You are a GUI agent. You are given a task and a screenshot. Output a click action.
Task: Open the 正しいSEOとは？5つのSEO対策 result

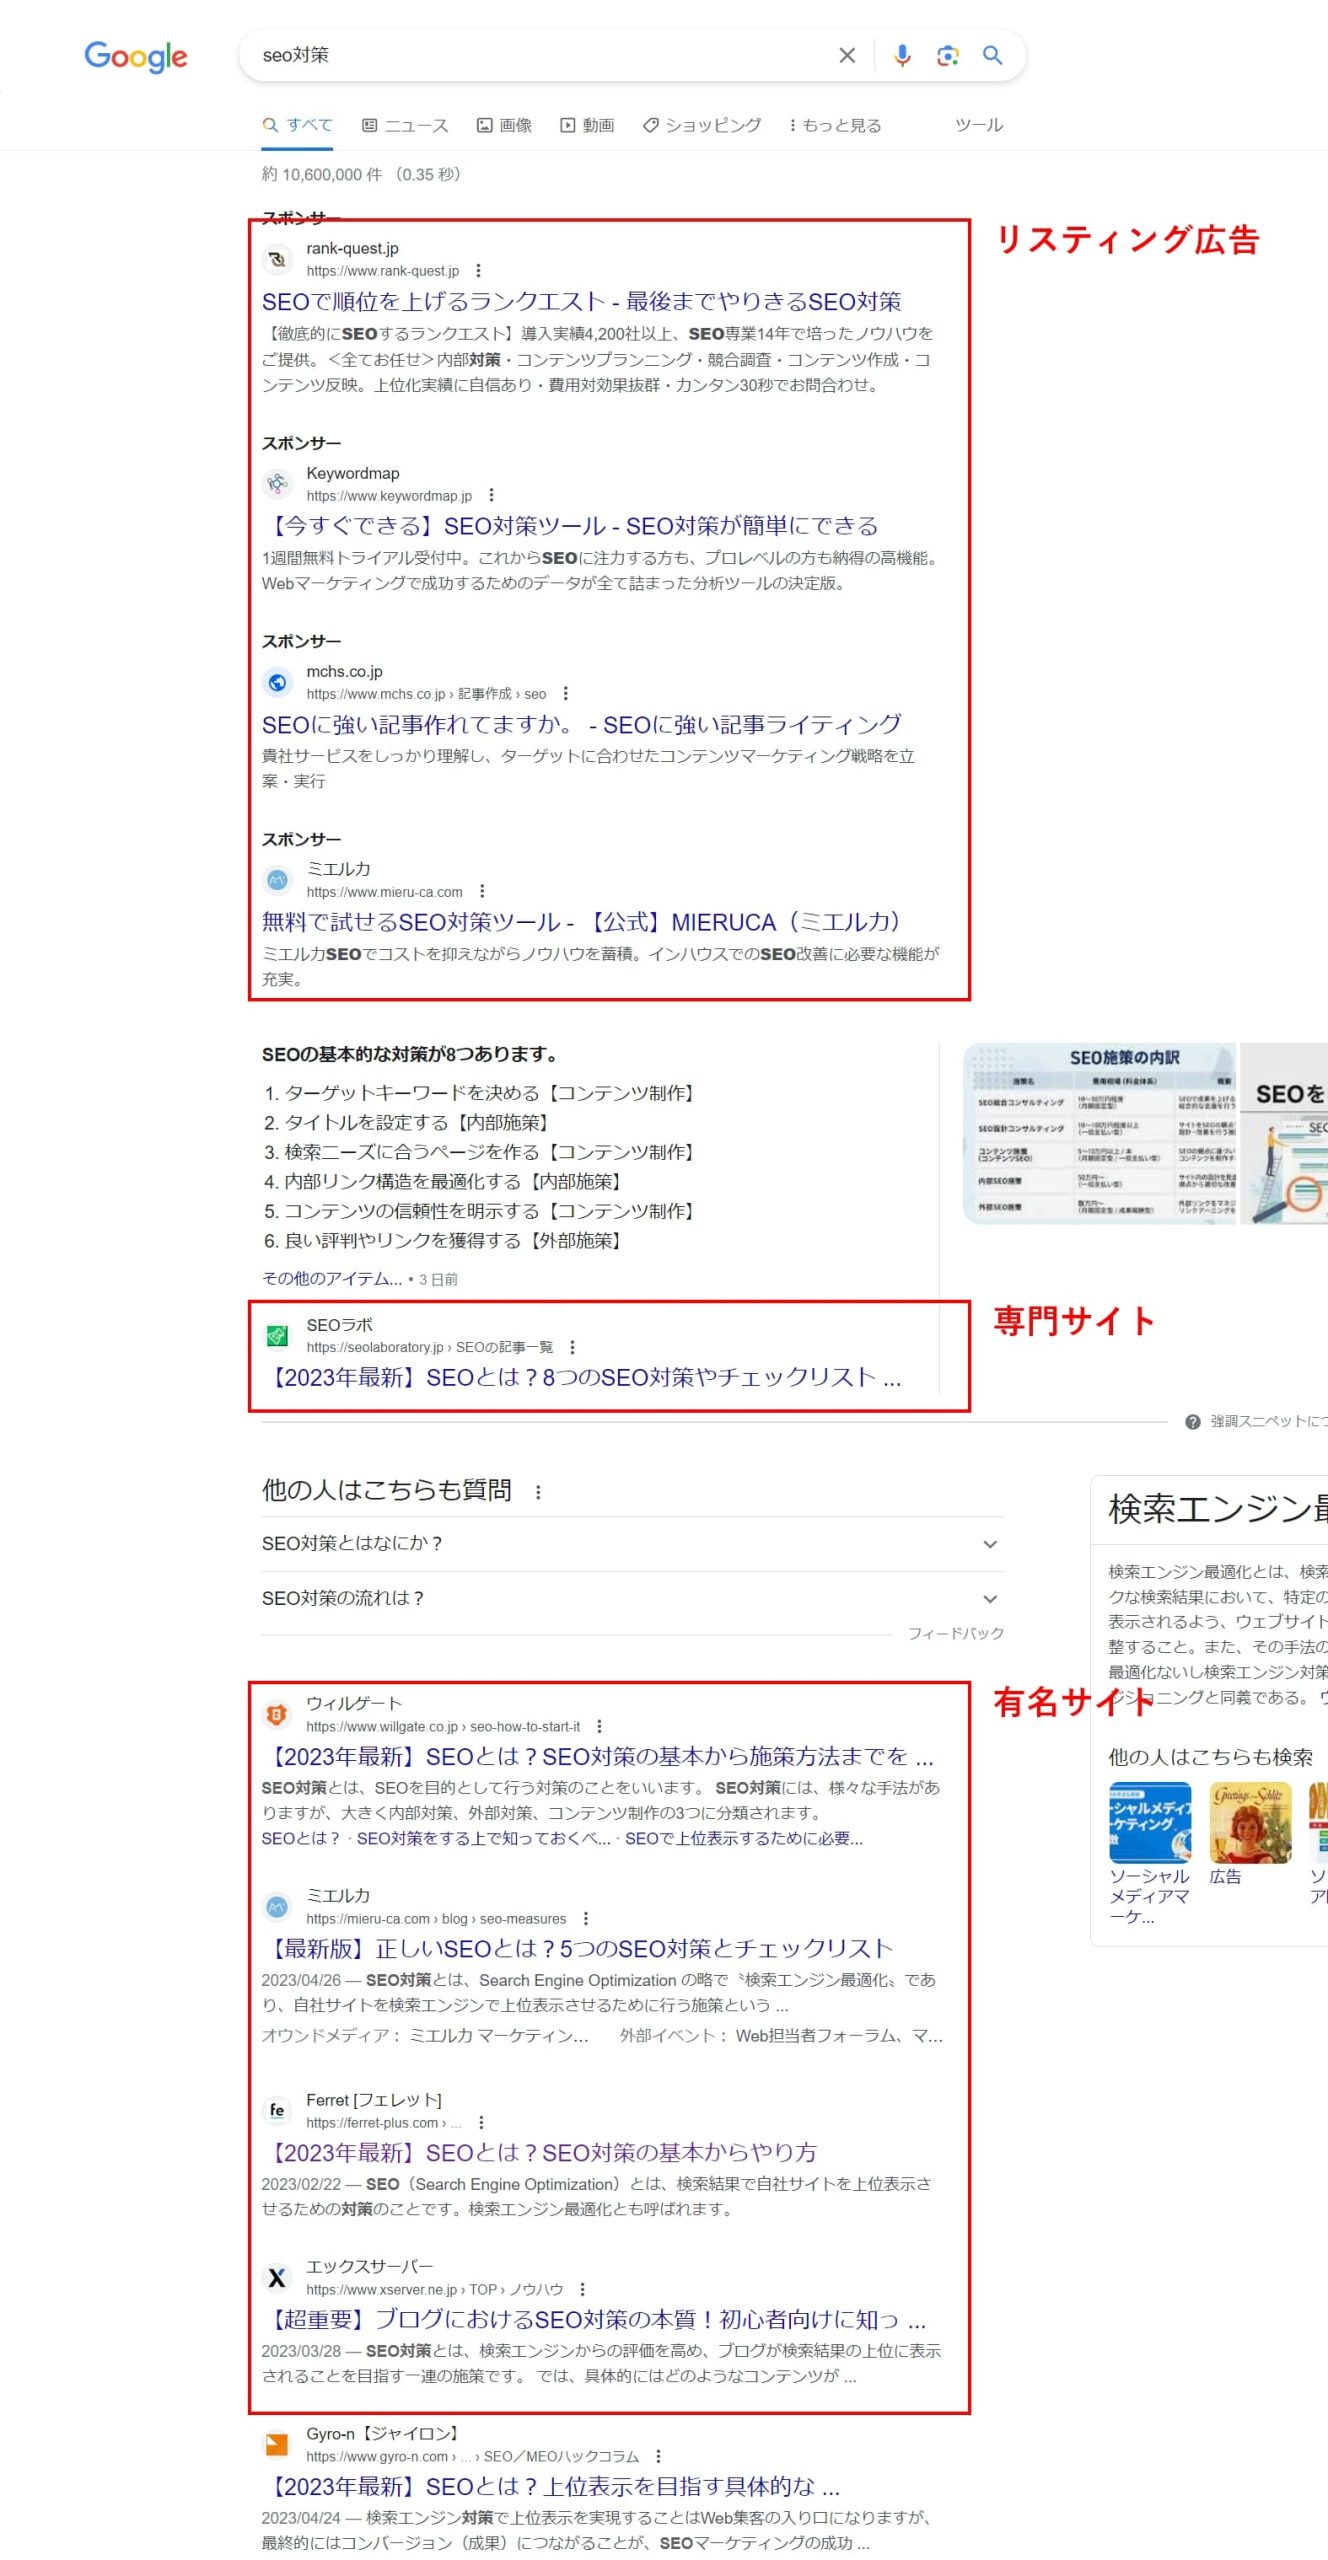(578, 1949)
